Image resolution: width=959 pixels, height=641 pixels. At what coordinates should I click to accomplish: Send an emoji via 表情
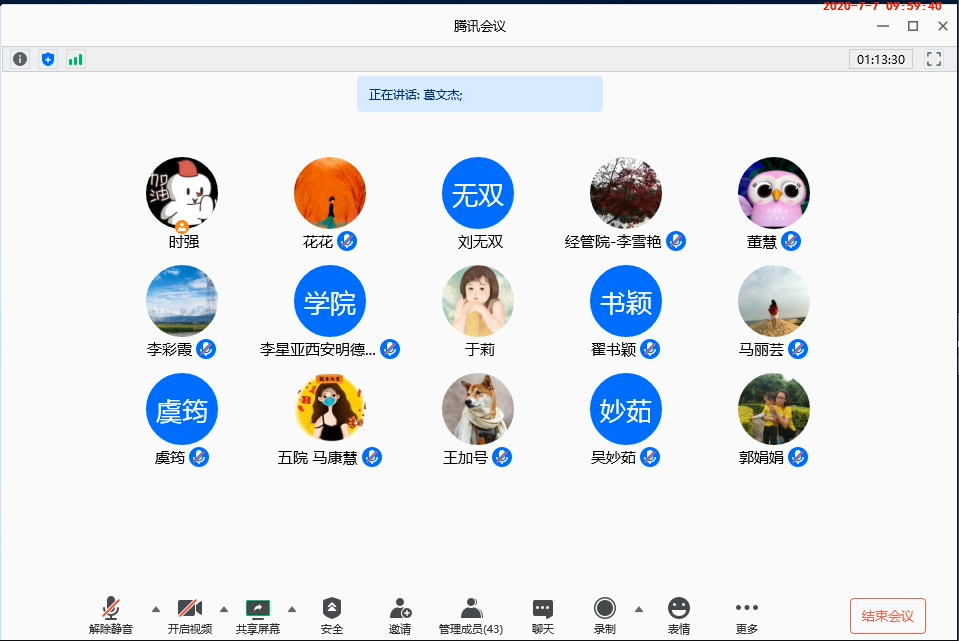click(679, 615)
